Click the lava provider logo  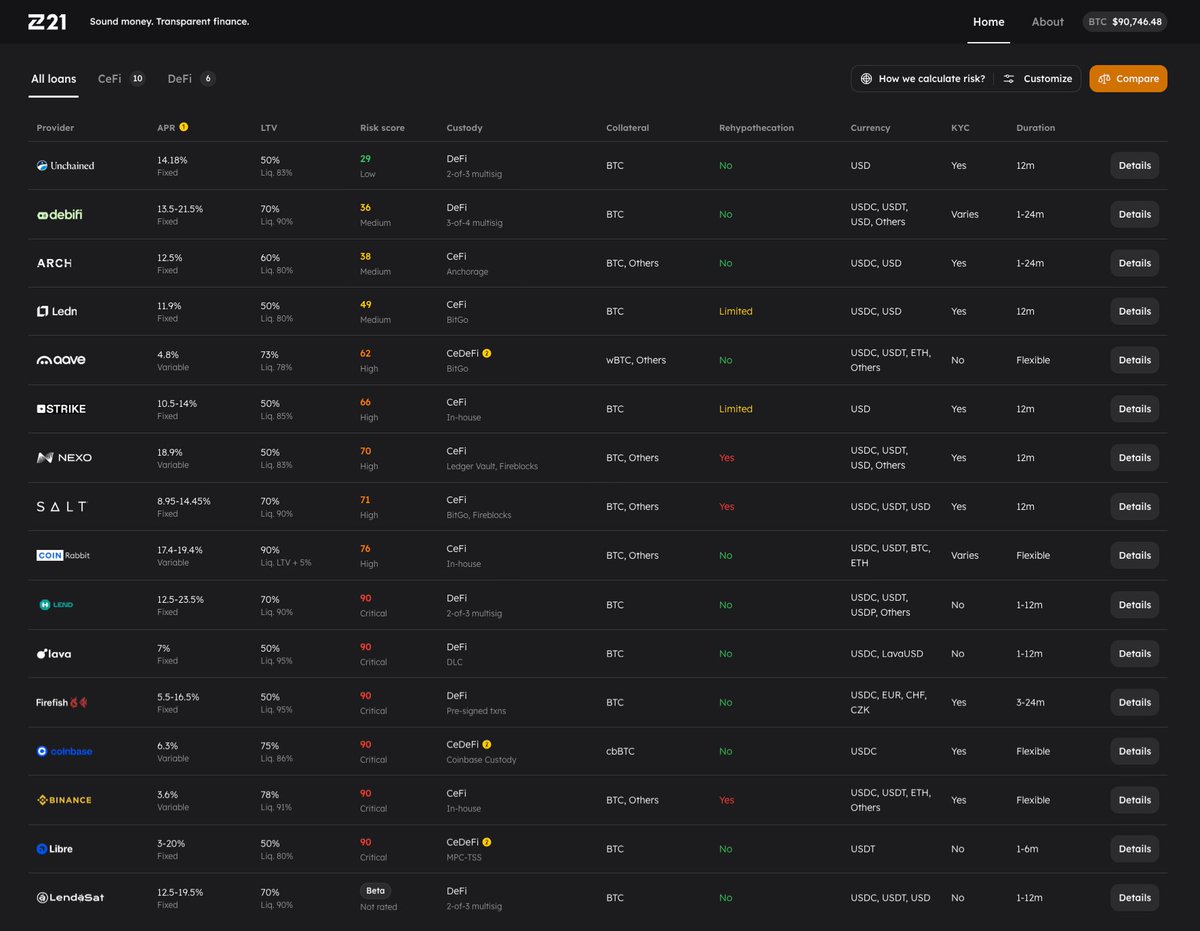click(x=54, y=654)
